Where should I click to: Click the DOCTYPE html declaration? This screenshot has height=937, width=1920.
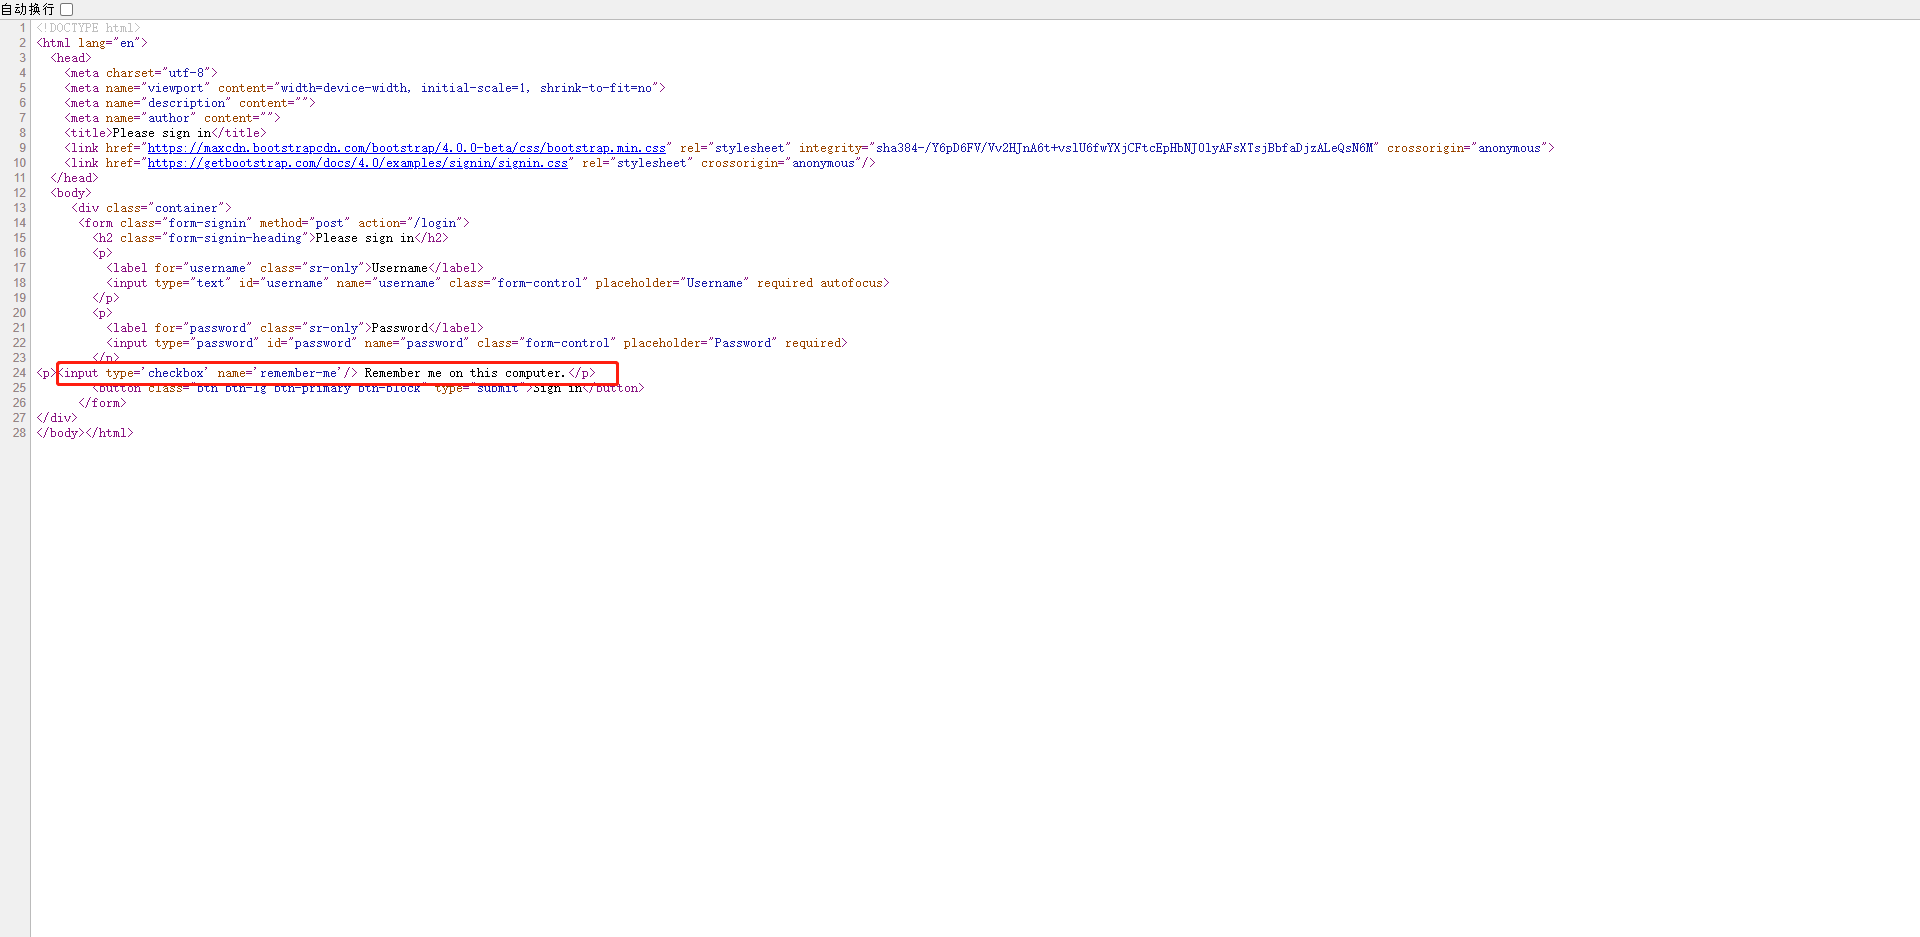pos(88,27)
